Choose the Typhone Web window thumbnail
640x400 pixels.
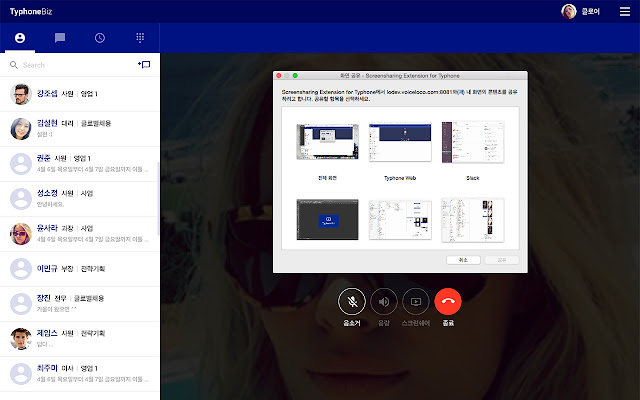pyautogui.click(x=400, y=142)
